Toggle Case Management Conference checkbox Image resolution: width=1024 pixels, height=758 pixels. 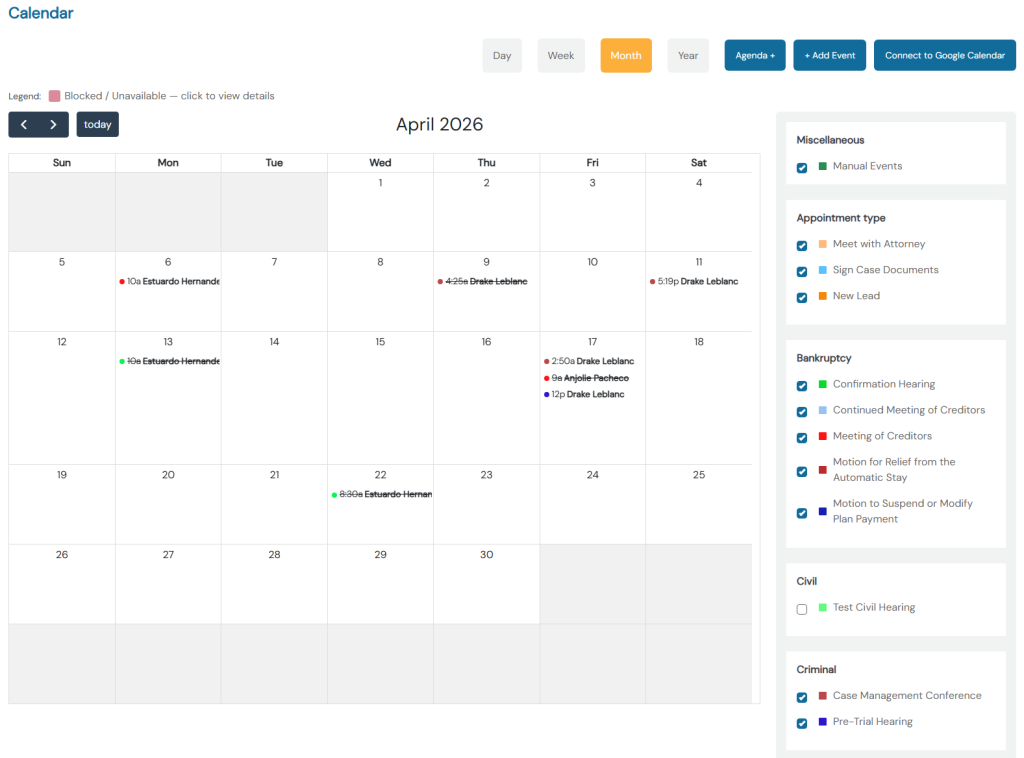(x=802, y=697)
